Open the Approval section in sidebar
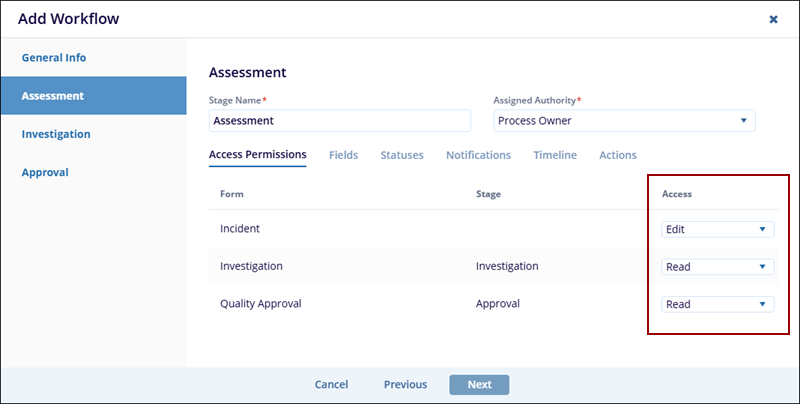This screenshot has height=404, width=800. click(45, 172)
